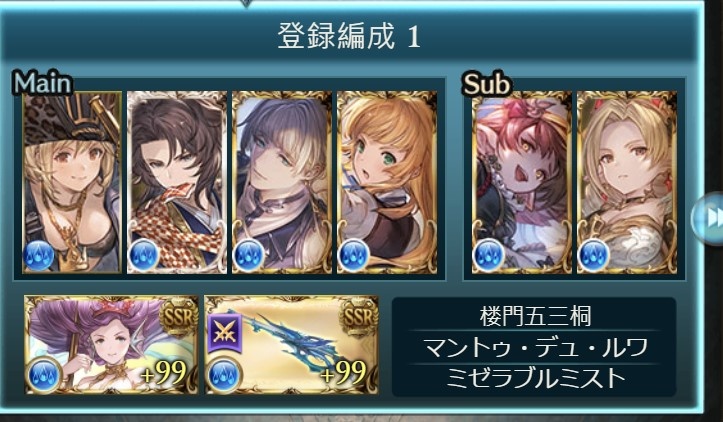Image resolution: width=723 pixels, height=422 pixels.
Task: Select the pink-haired sub character portrait
Action: tap(522, 182)
